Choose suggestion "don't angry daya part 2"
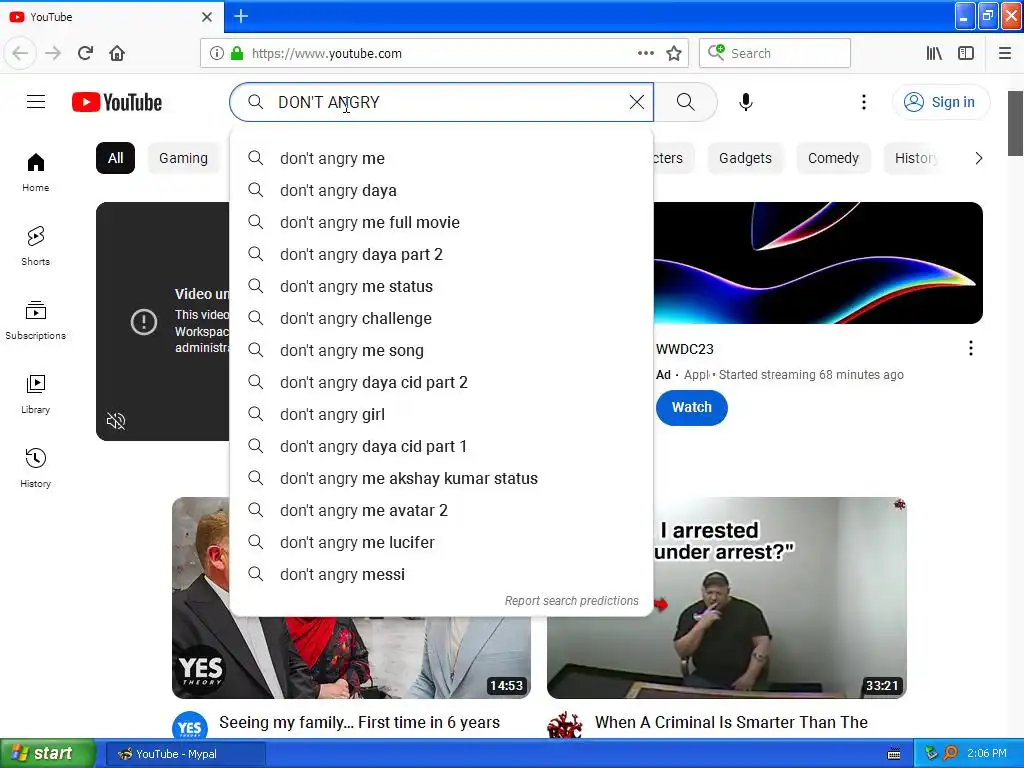The height and width of the screenshot is (768, 1024). click(x=441, y=254)
